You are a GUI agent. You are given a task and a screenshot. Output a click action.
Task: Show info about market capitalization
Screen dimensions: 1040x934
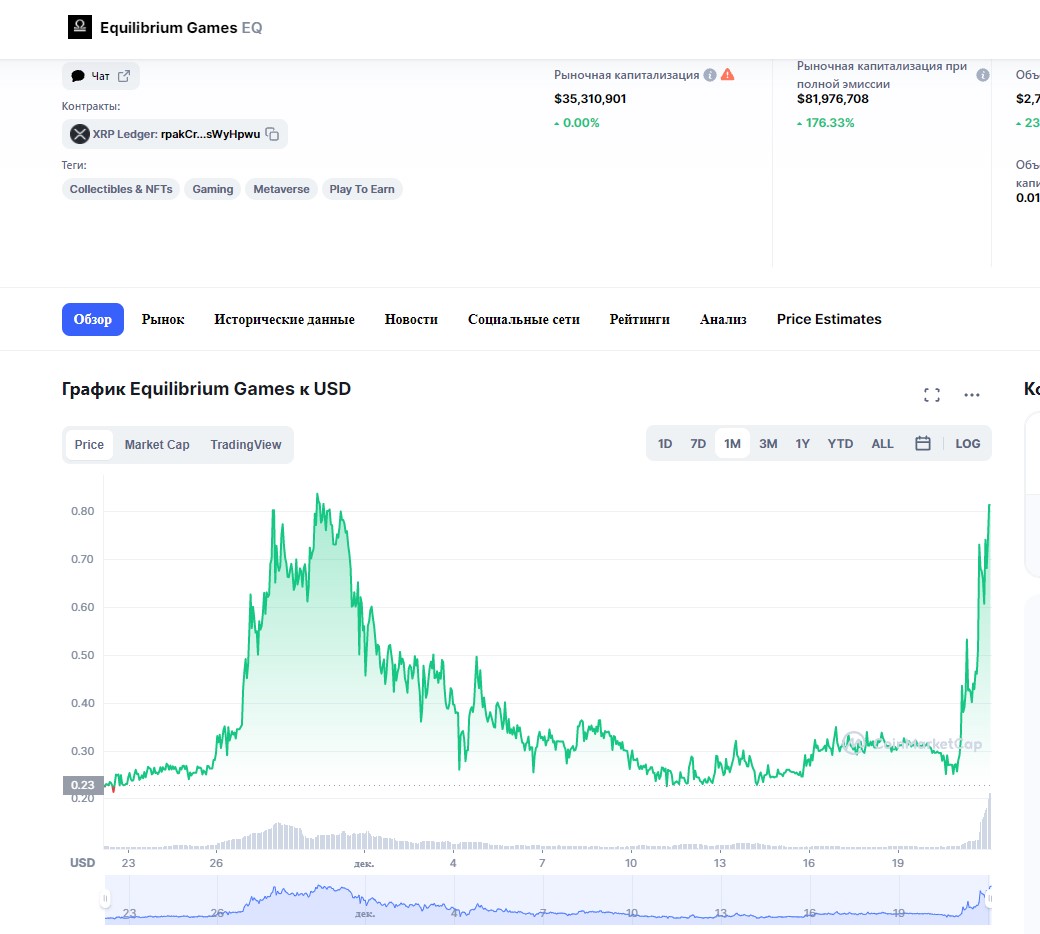pos(710,75)
